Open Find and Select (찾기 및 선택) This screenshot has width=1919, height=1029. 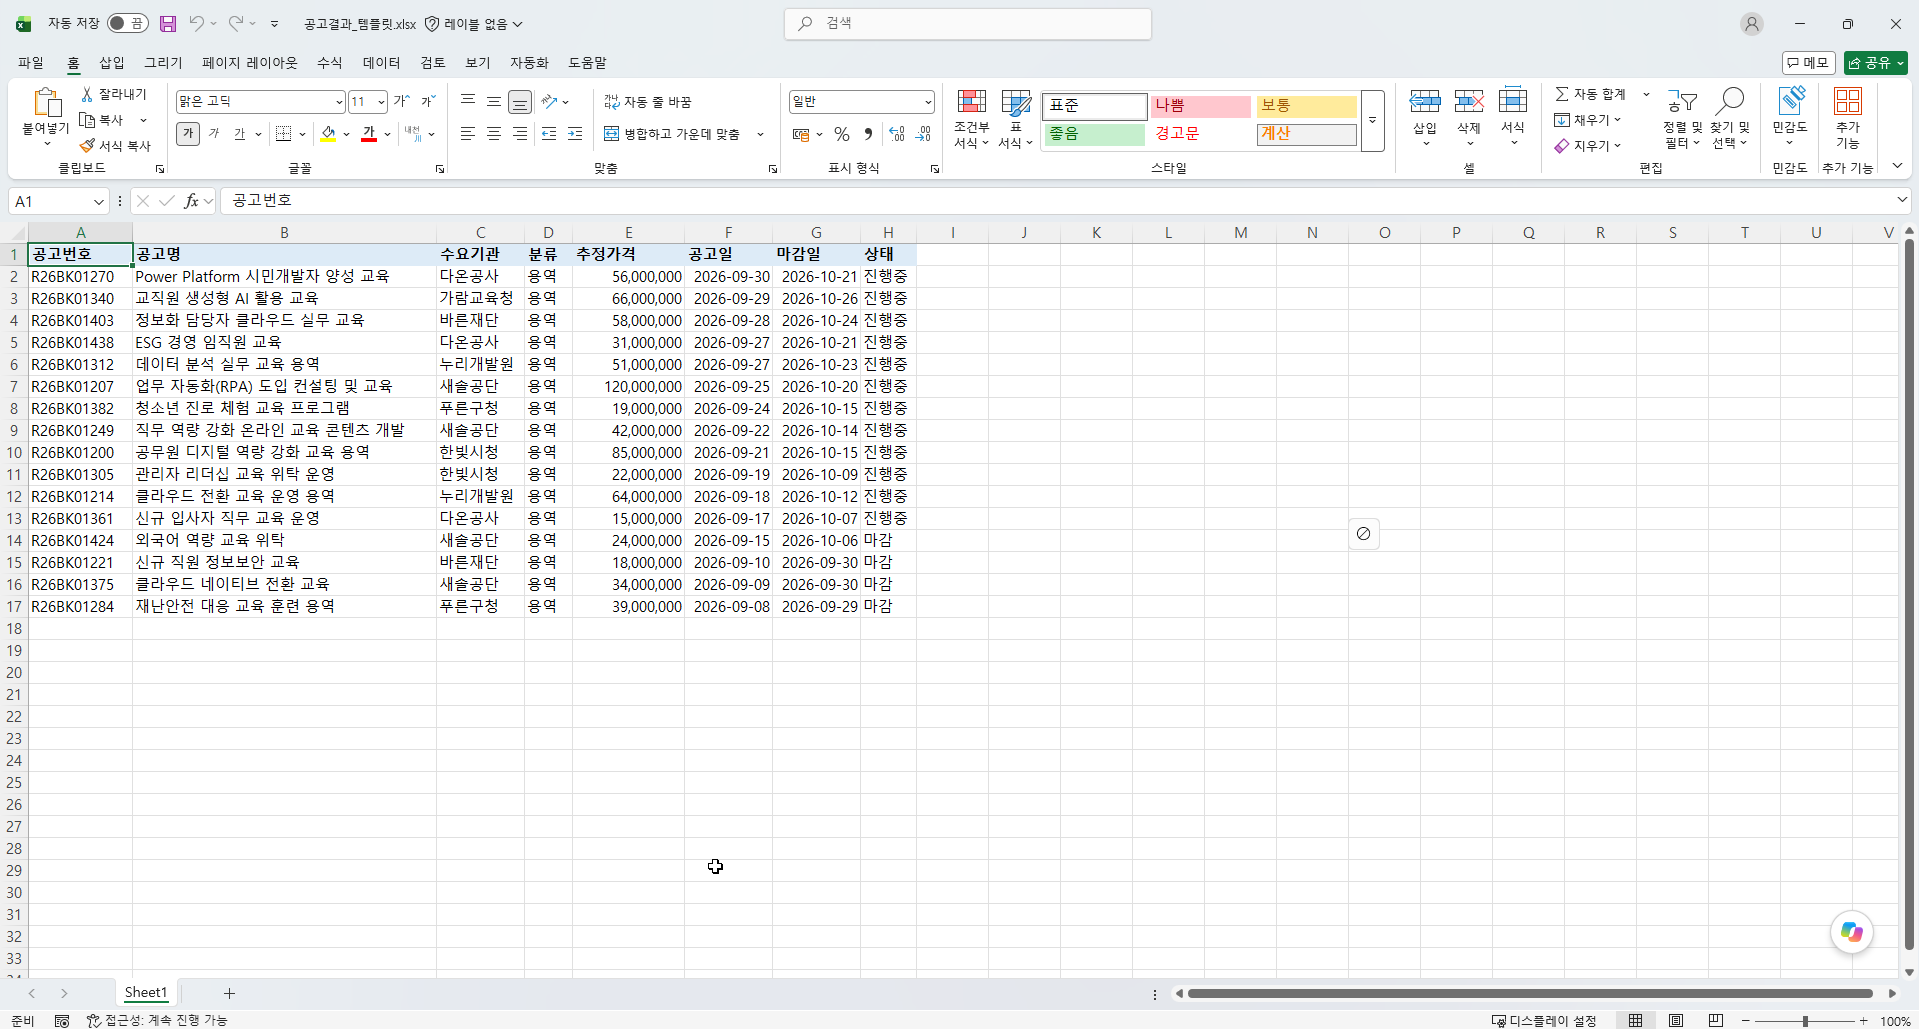(x=1729, y=119)
